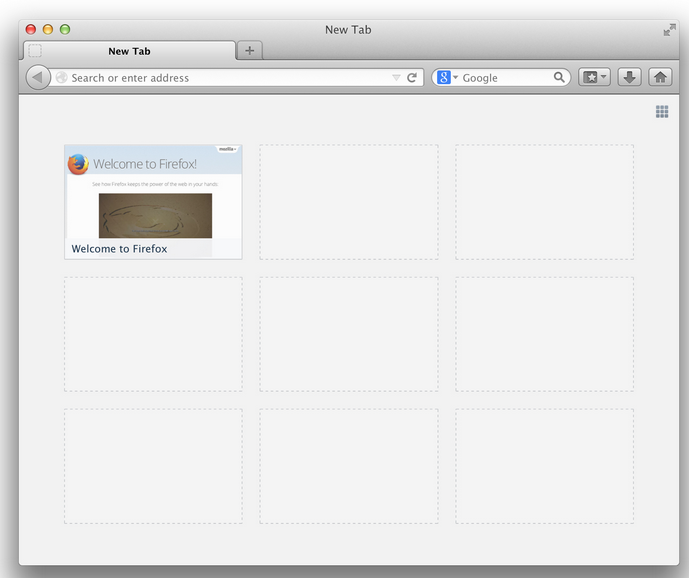Enter fullscreen with the expand arrows icon
Screen dimensions: 689x578
669,30
